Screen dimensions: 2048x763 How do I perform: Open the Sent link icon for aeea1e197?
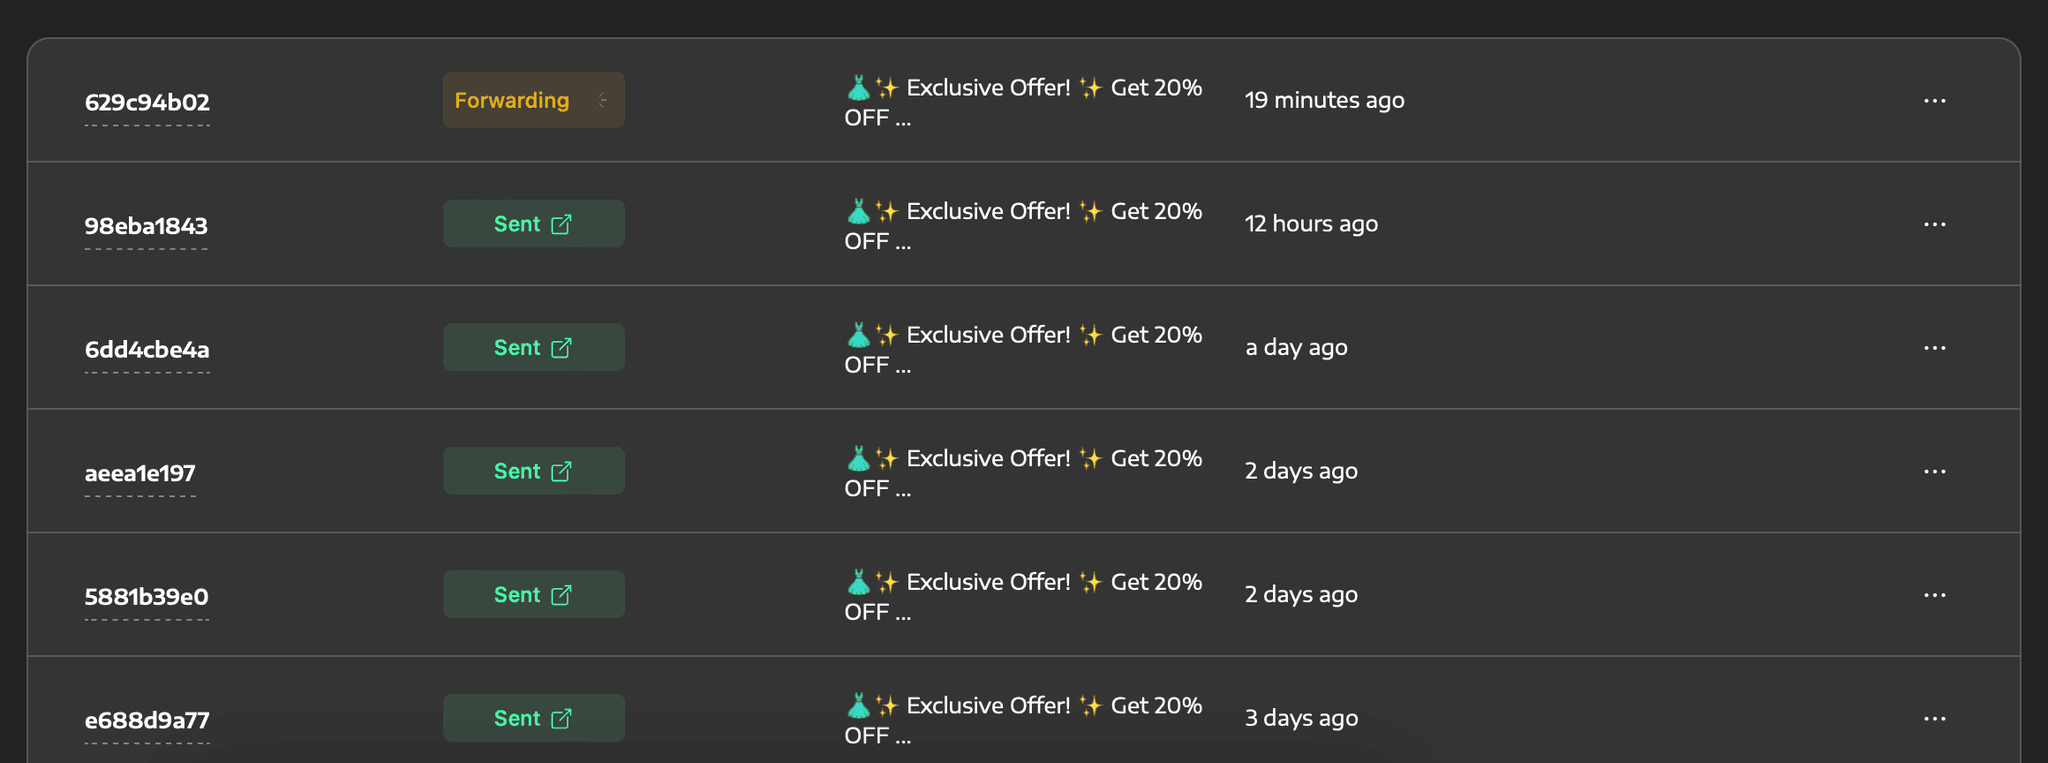click(x=562, y=471)
